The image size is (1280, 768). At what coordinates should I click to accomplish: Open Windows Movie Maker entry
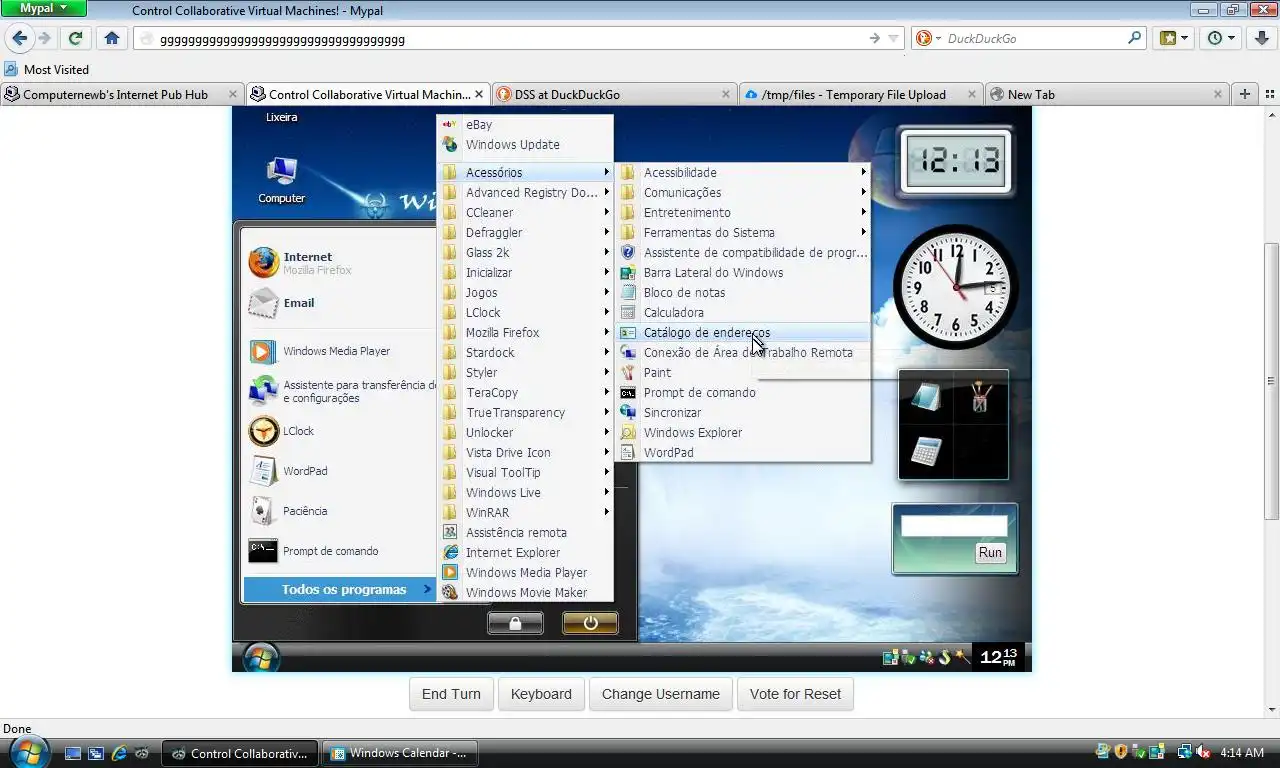point(526,592)
